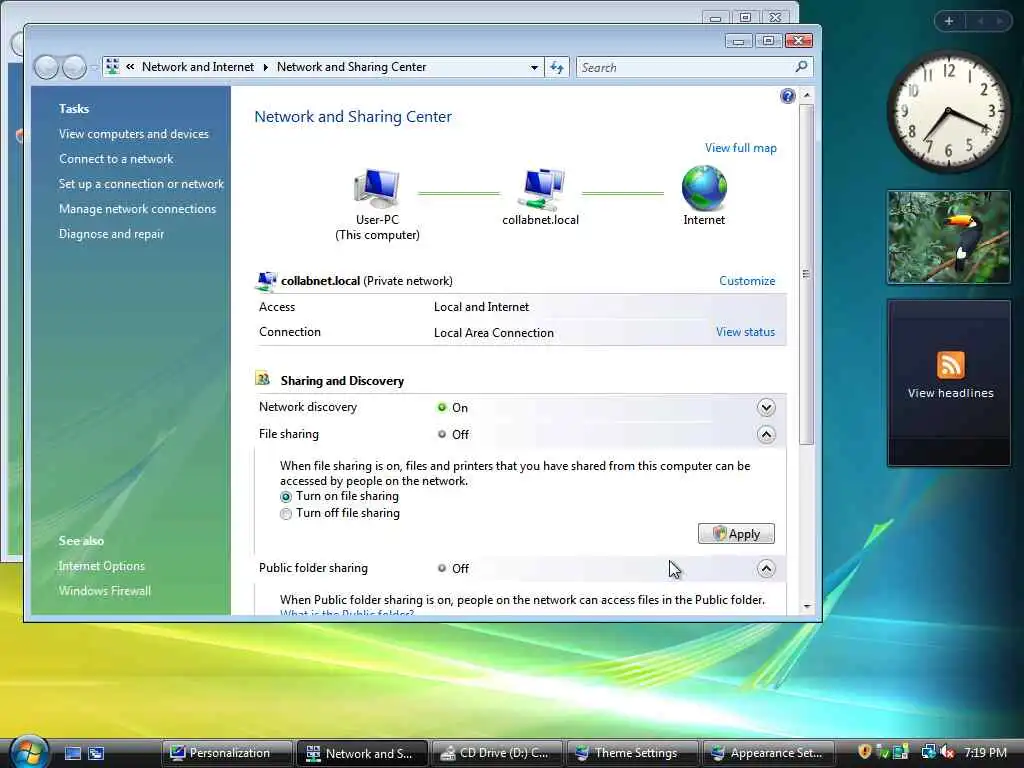Click the 7:19 PM taskbar clock
Viewport: 1024px width, 768px height.
tap(985, 752)
